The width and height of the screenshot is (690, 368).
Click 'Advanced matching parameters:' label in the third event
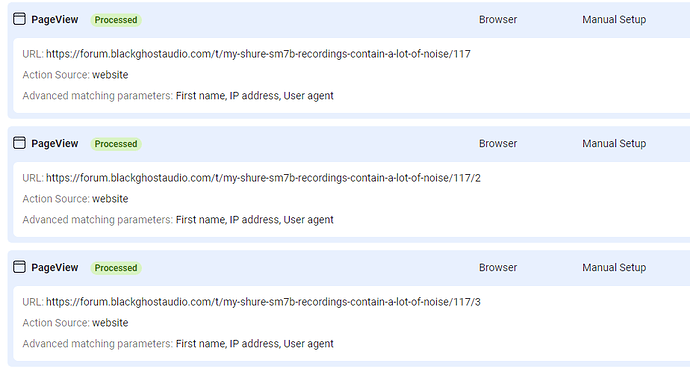[x=98, y=344]
